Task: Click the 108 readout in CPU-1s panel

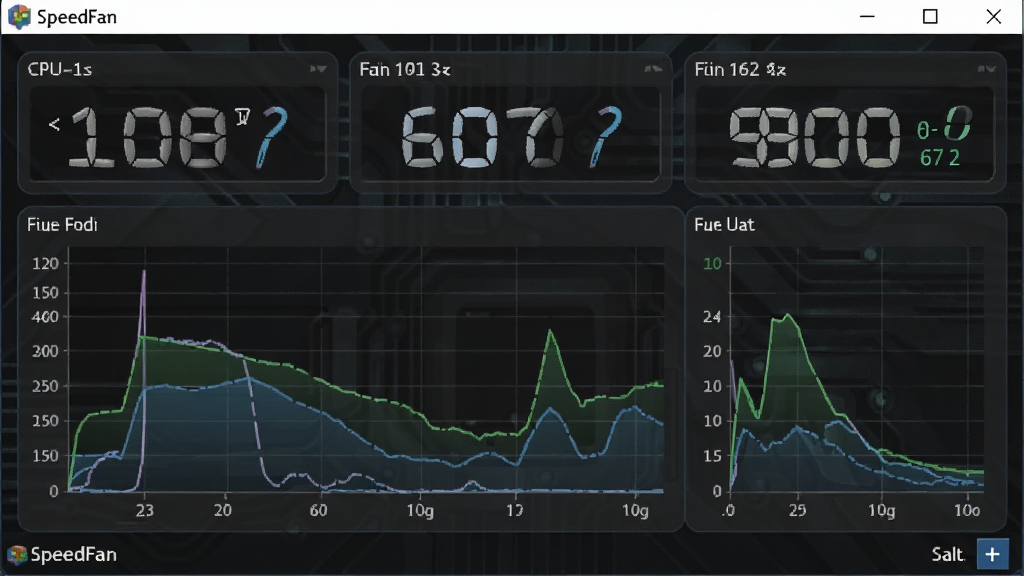Action: (x=148, y=138)
